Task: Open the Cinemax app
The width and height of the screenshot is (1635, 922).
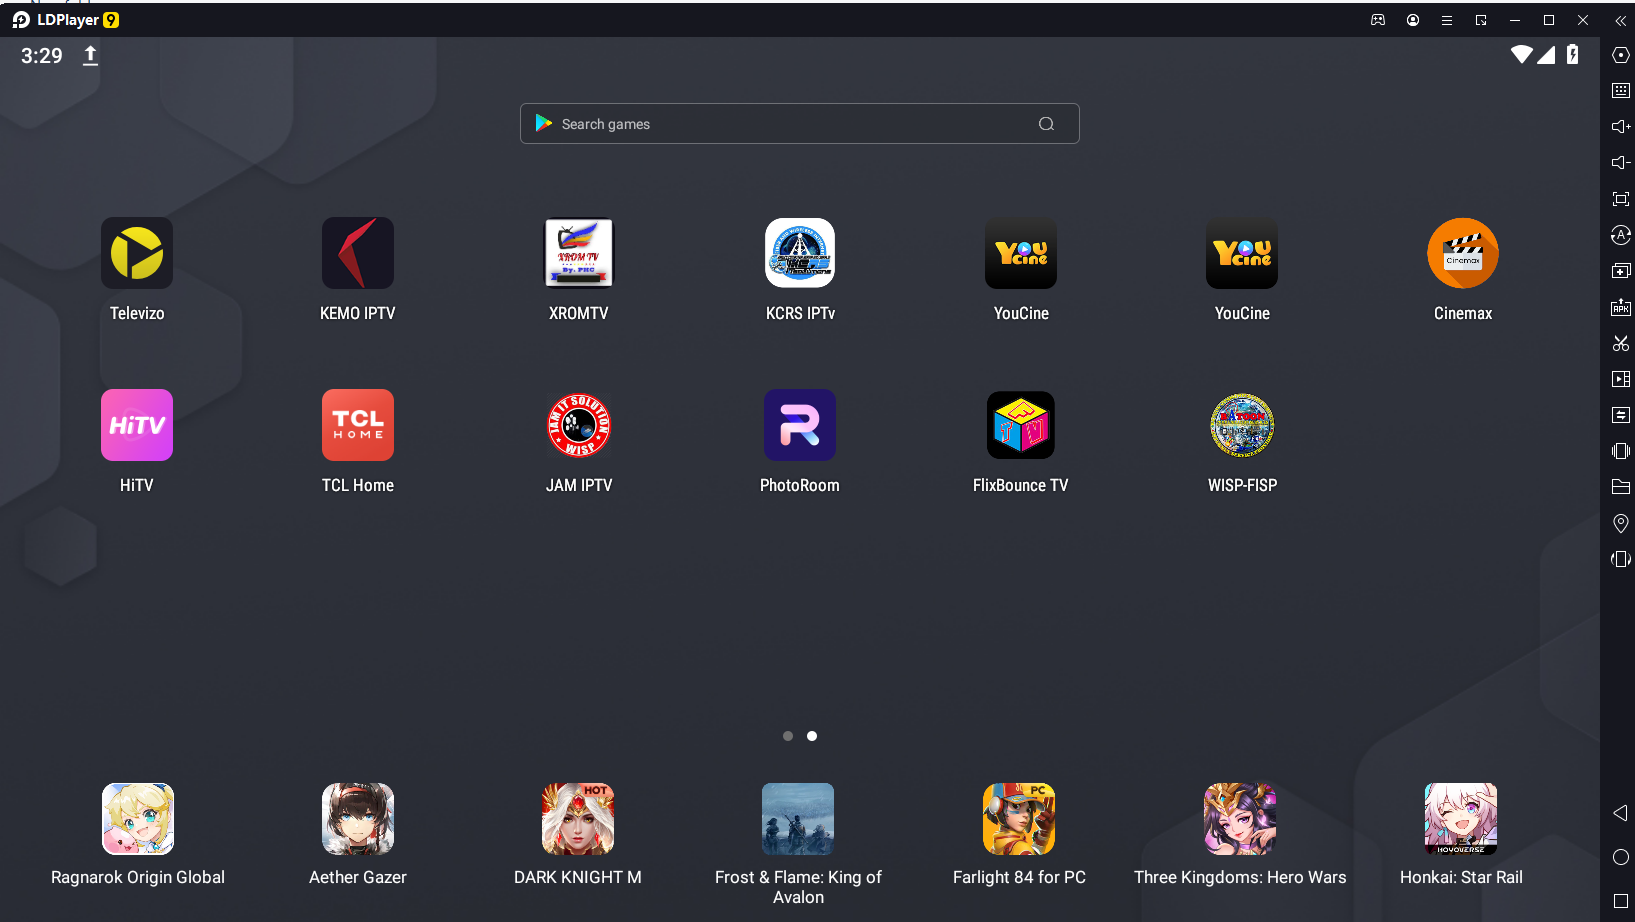Action: coord(1463,254)
